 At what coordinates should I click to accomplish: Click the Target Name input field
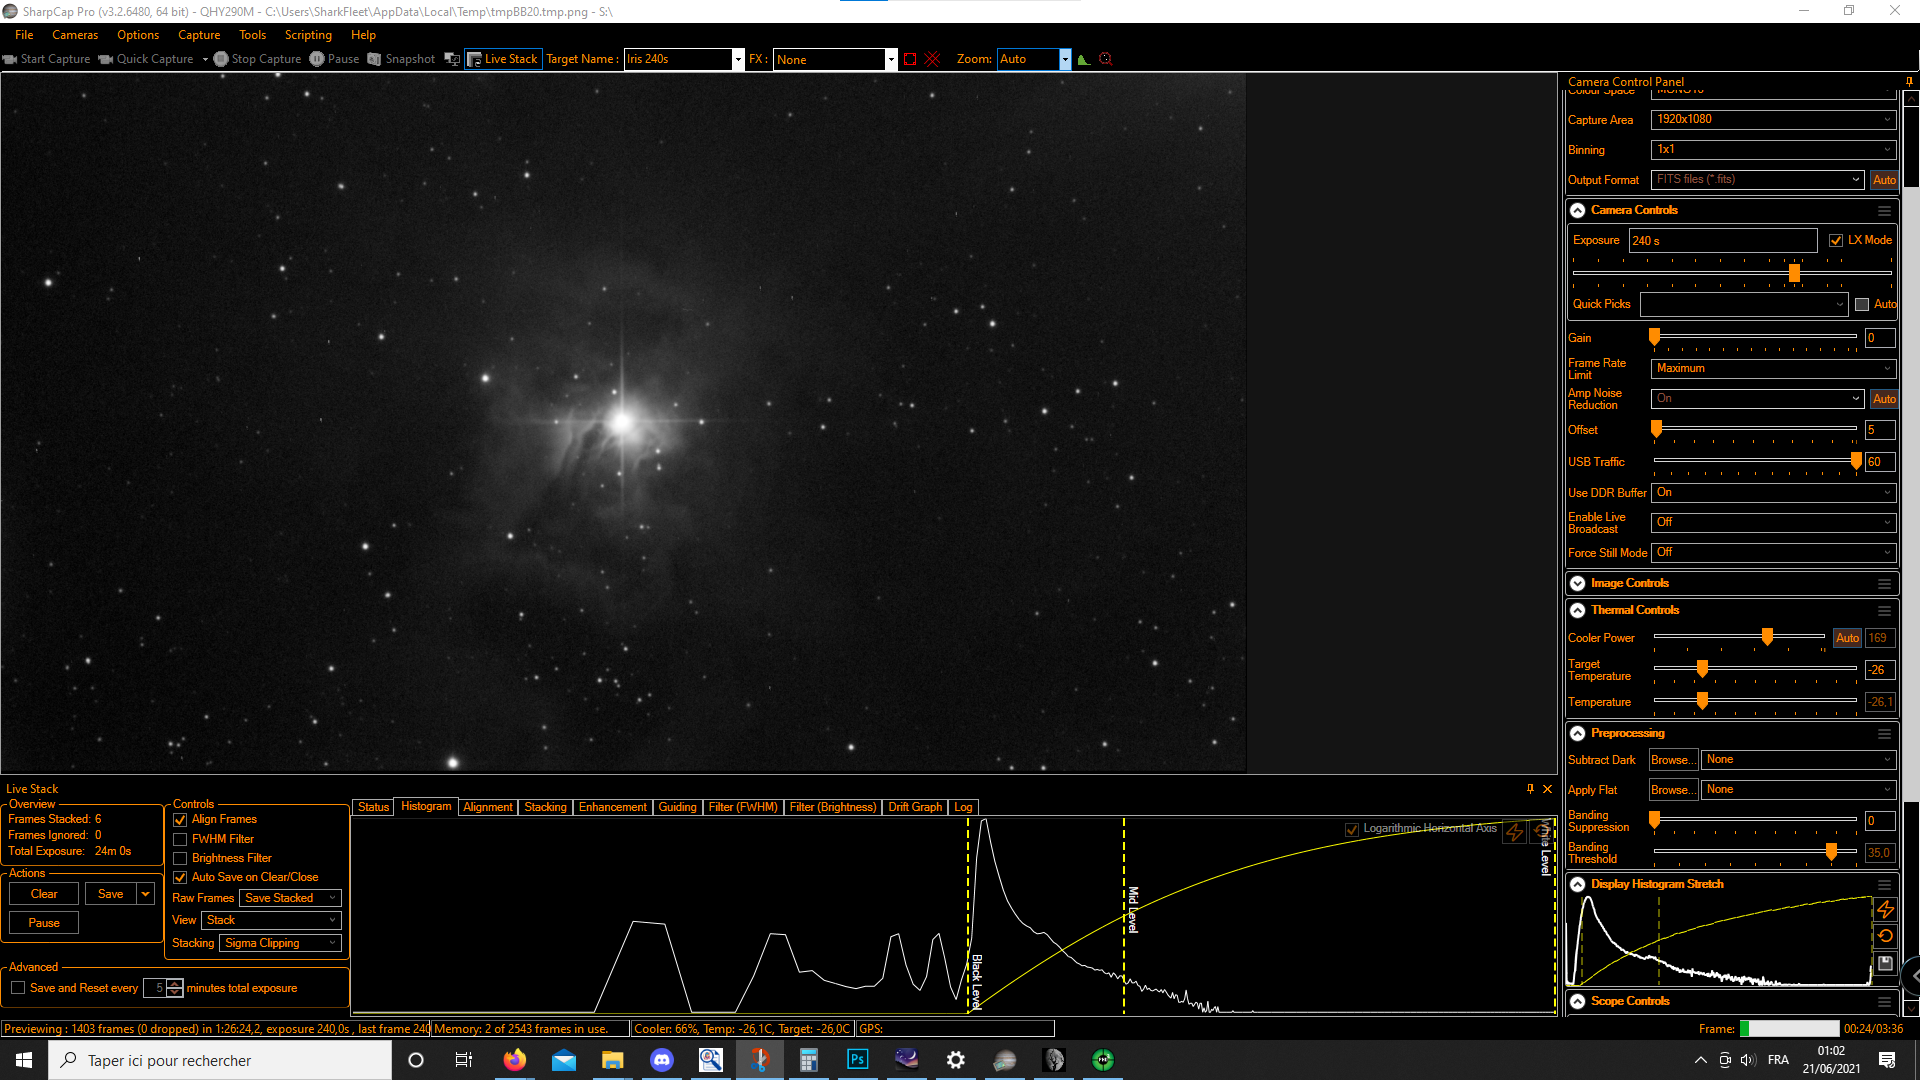[x=679, y=60]
